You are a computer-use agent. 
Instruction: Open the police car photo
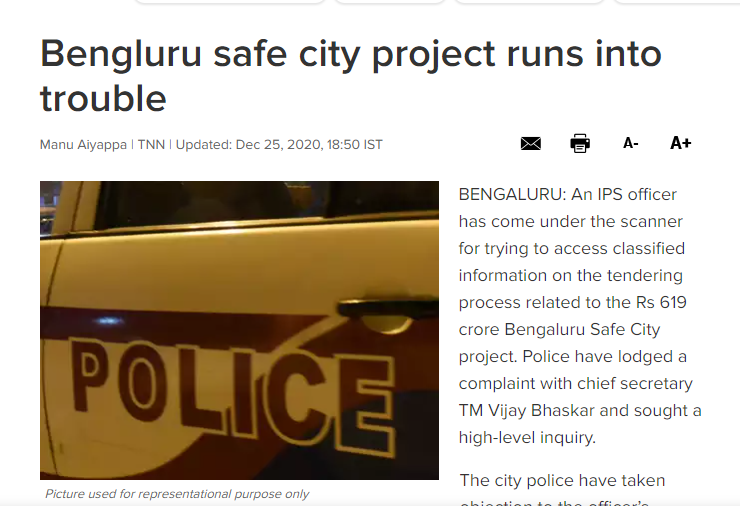coord(239,330)
